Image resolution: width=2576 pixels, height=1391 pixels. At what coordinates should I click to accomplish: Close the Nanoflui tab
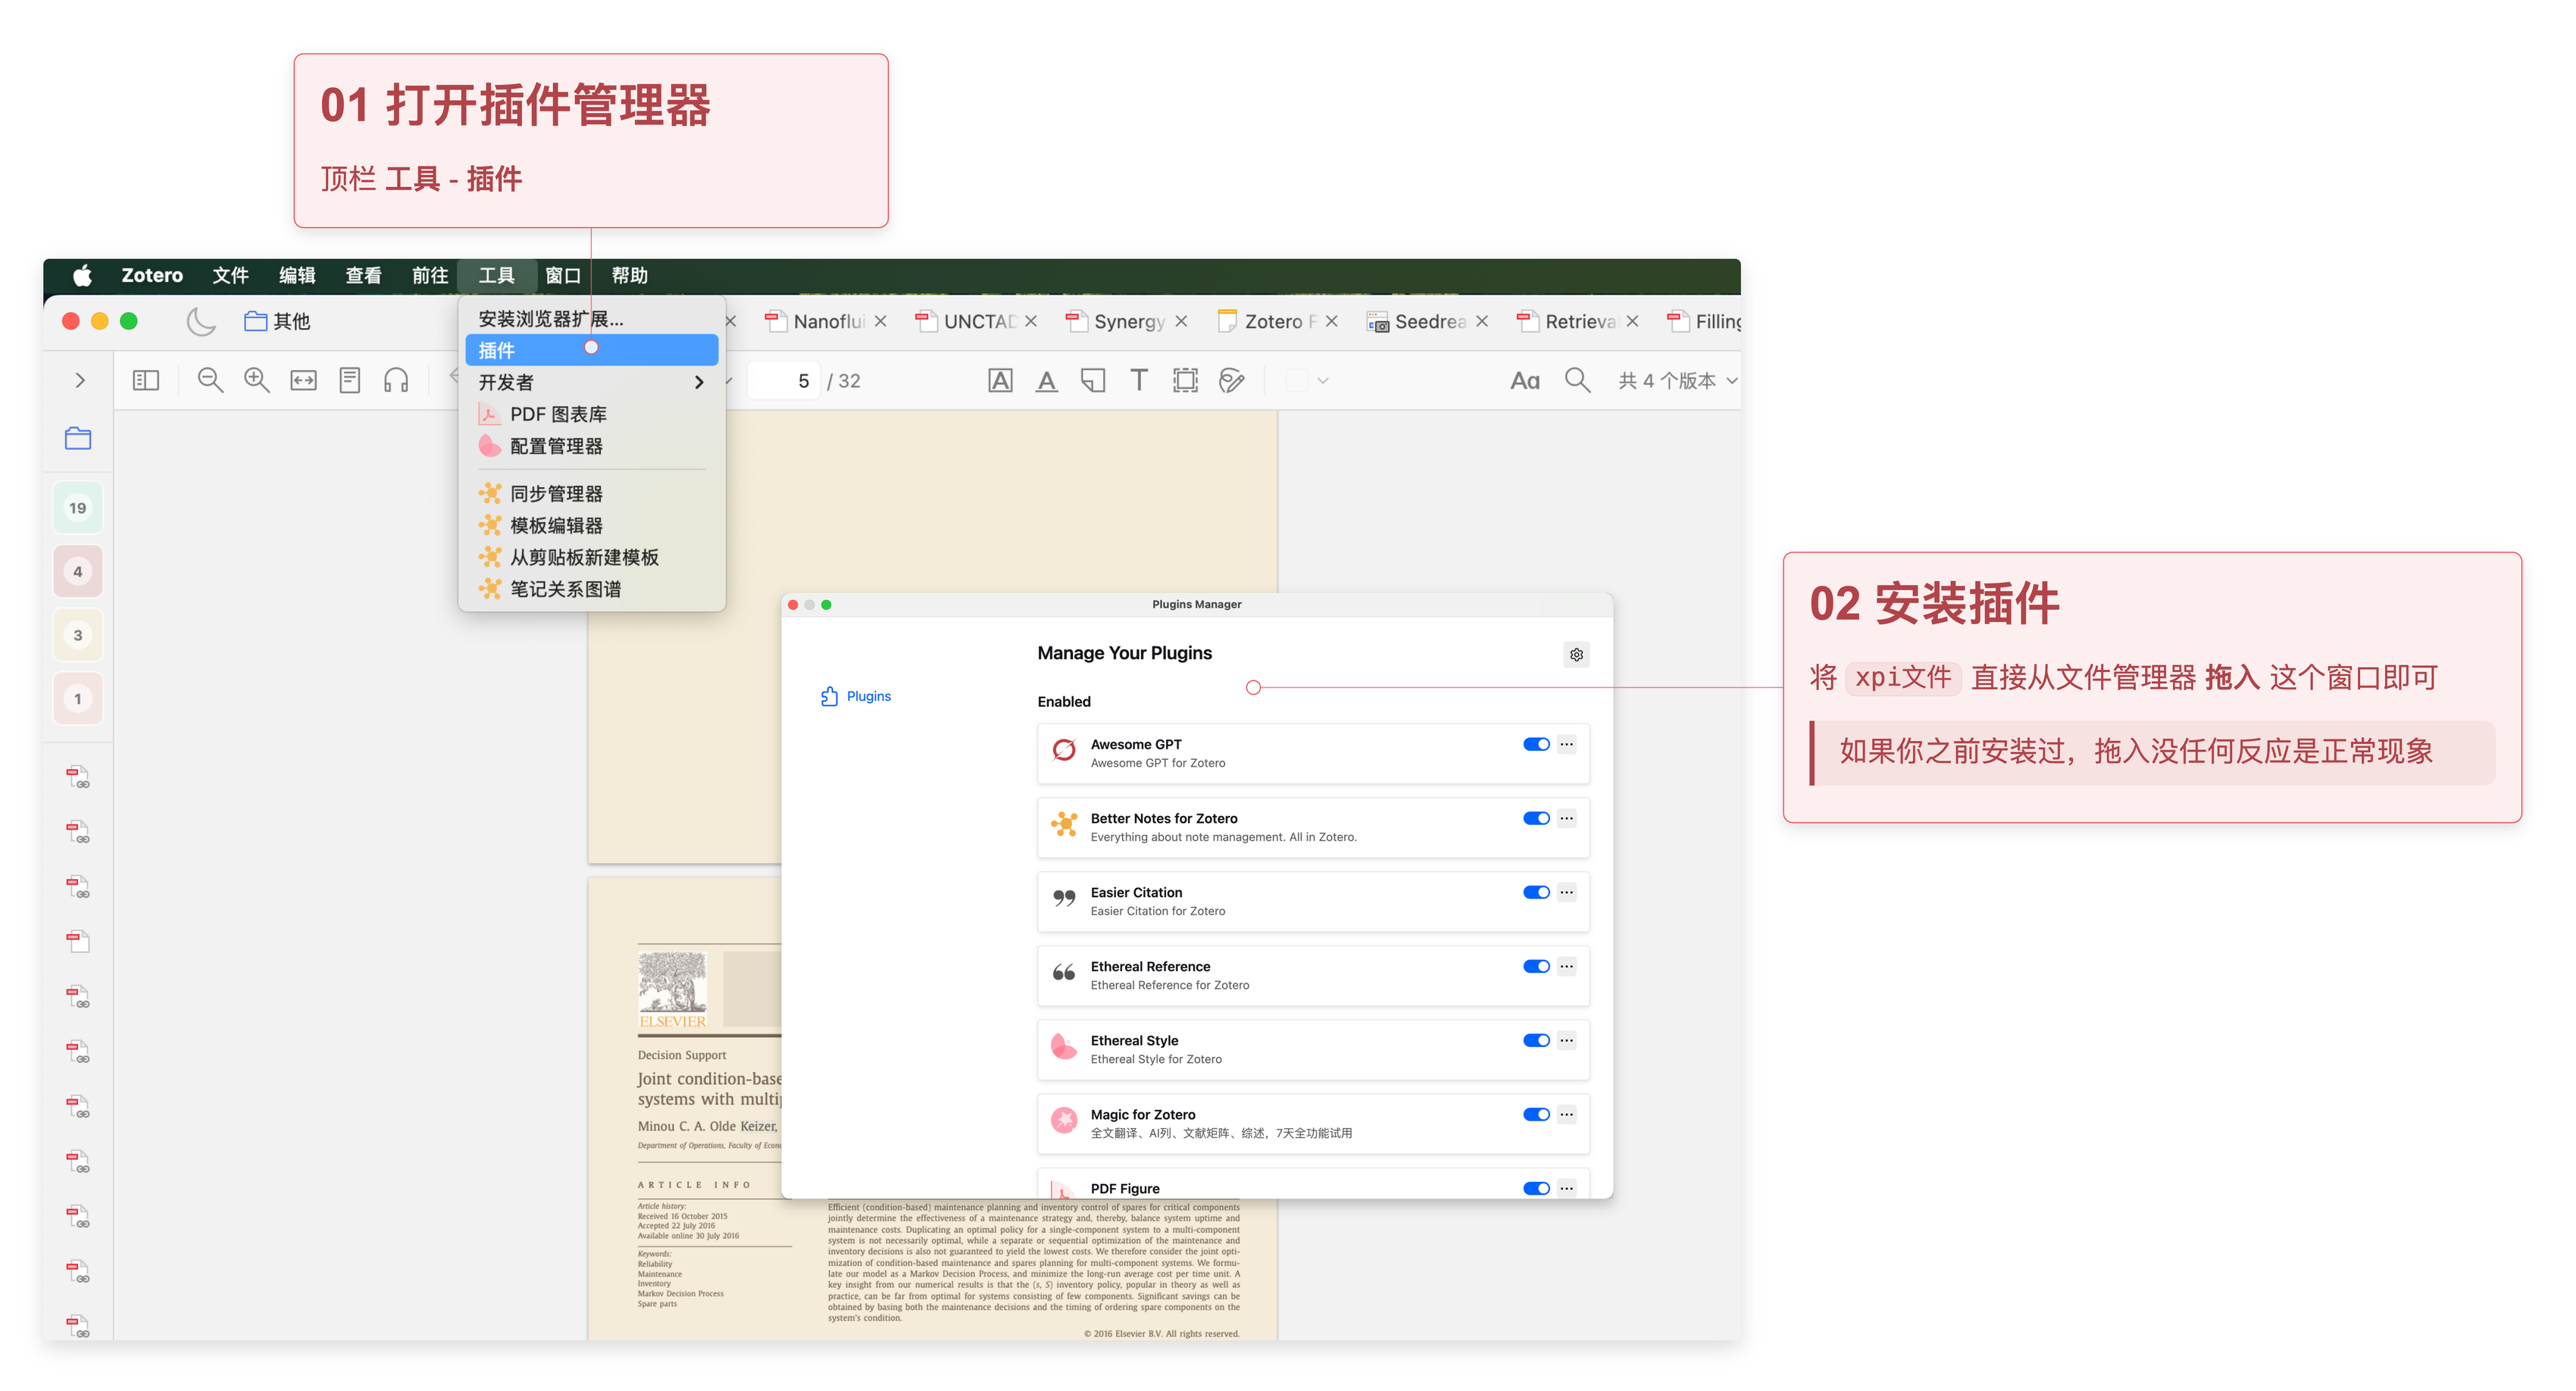(880, 321)
